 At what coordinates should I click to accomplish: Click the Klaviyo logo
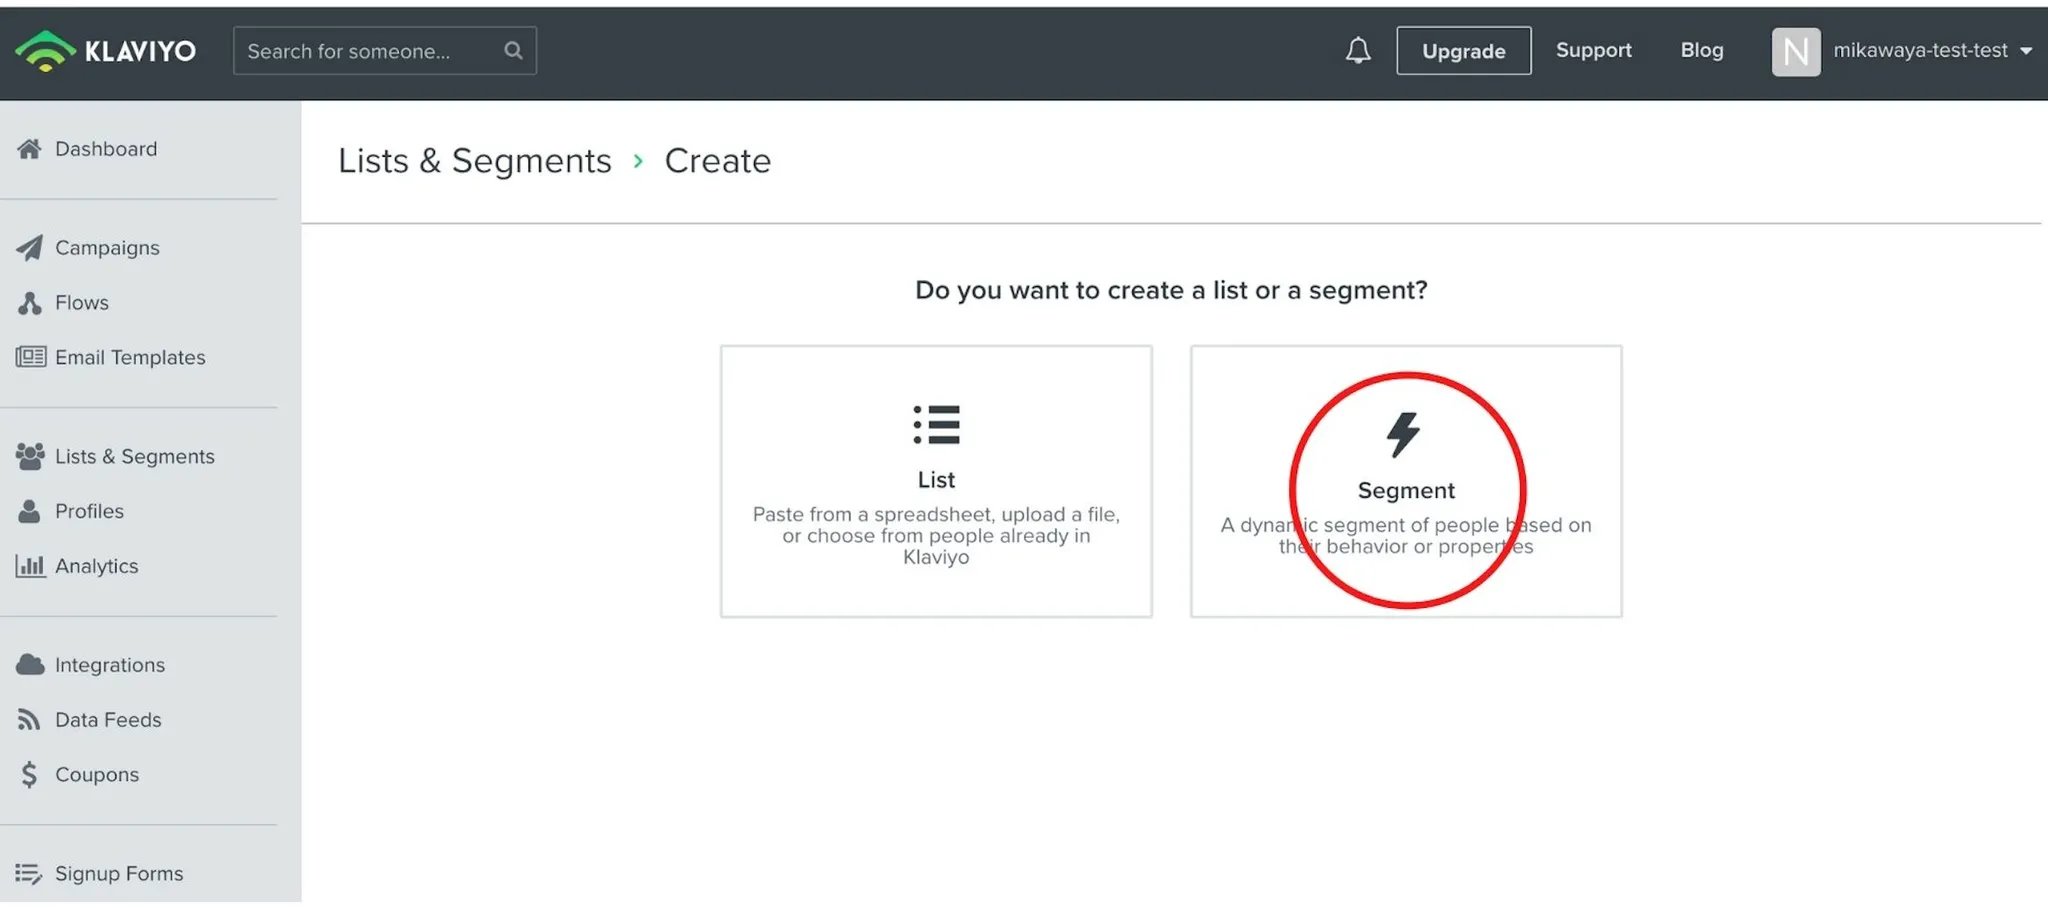[106, 51]
